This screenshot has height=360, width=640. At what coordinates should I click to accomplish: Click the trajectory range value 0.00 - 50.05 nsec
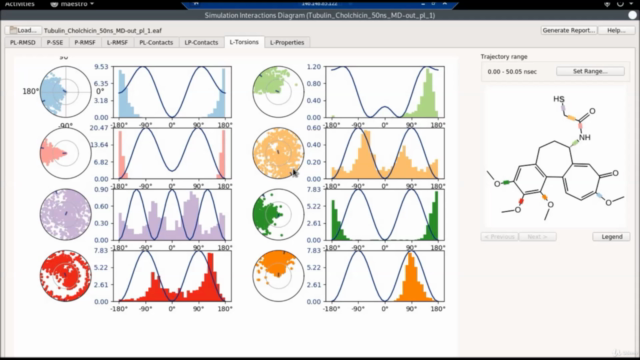pos(512,71)
